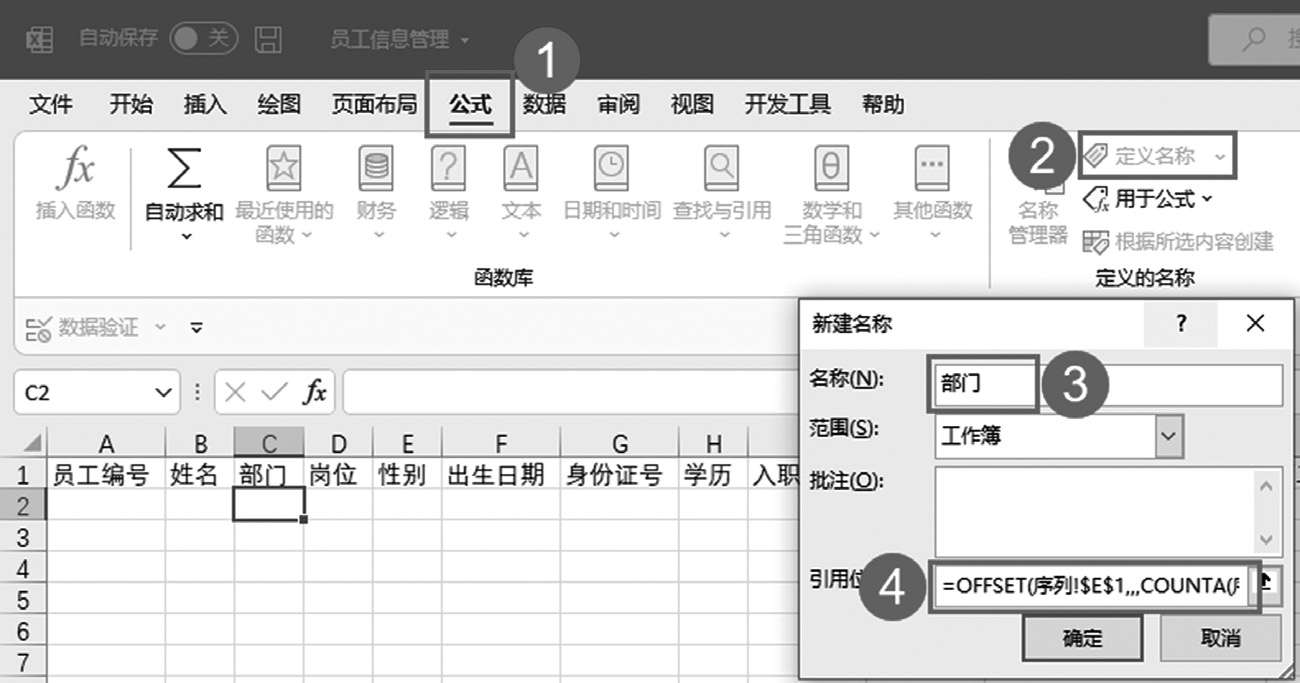The image size is (1300, 683).
Task: Expand the 定义名称 dropdown arrow
Action: click(1220, 157)
